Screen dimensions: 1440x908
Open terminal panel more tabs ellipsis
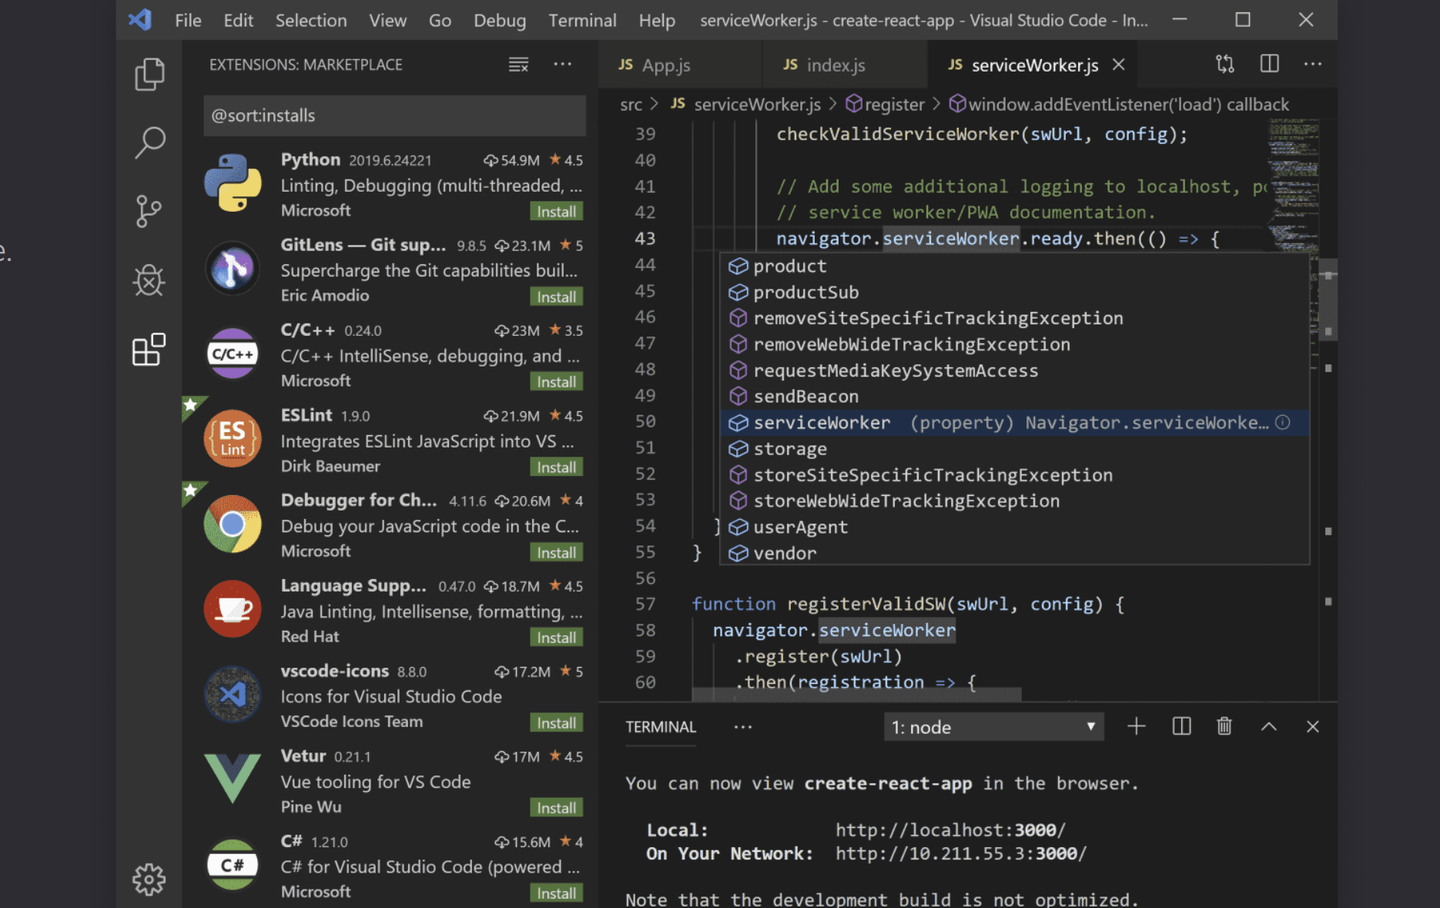click(x=743, y=727)
